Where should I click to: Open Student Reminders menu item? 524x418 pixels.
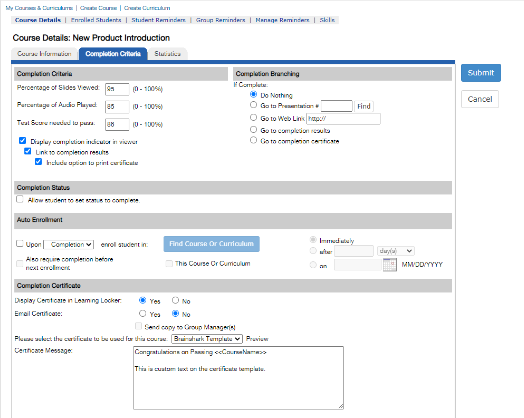pos(158,20)
